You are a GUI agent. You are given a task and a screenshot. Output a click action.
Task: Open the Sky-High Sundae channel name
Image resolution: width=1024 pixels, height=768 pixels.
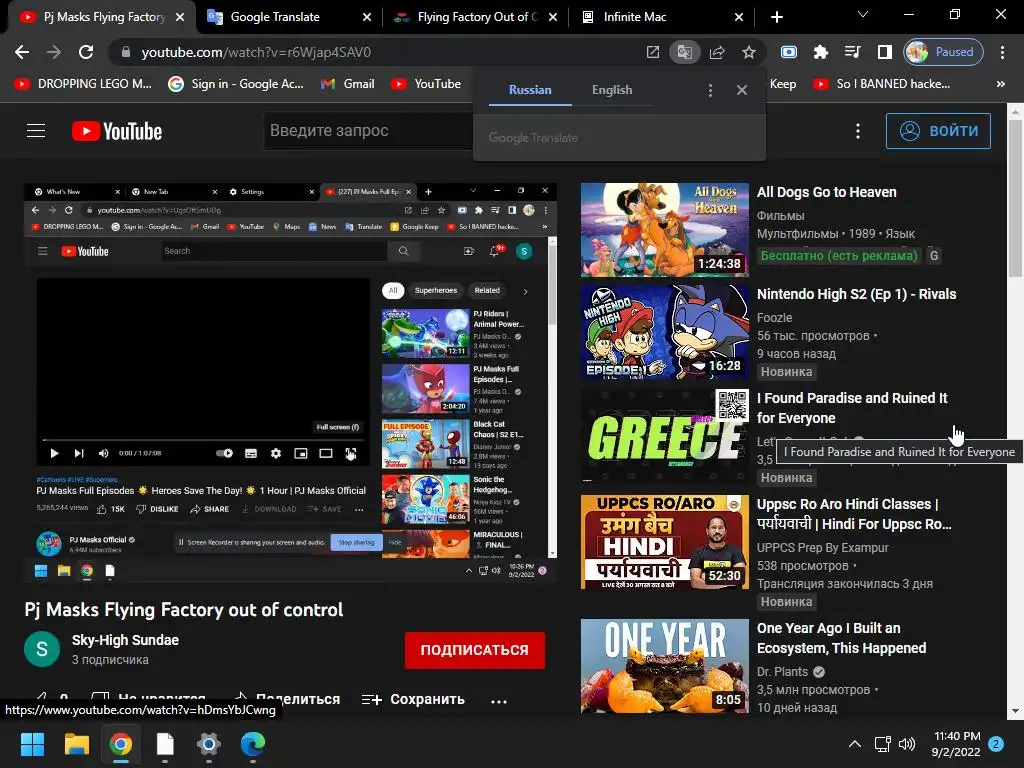pyautogui.click(x=125, y=640)
